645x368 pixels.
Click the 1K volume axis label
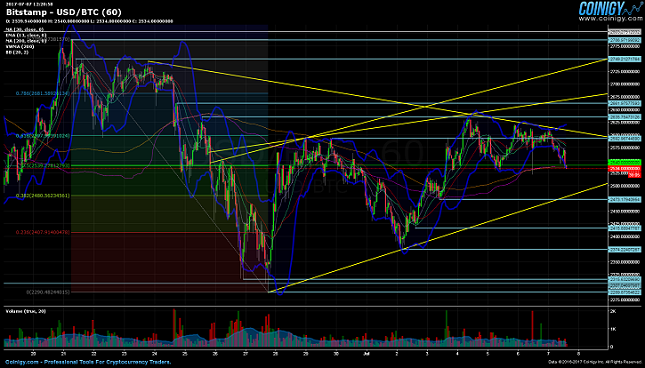click(613, 329)
